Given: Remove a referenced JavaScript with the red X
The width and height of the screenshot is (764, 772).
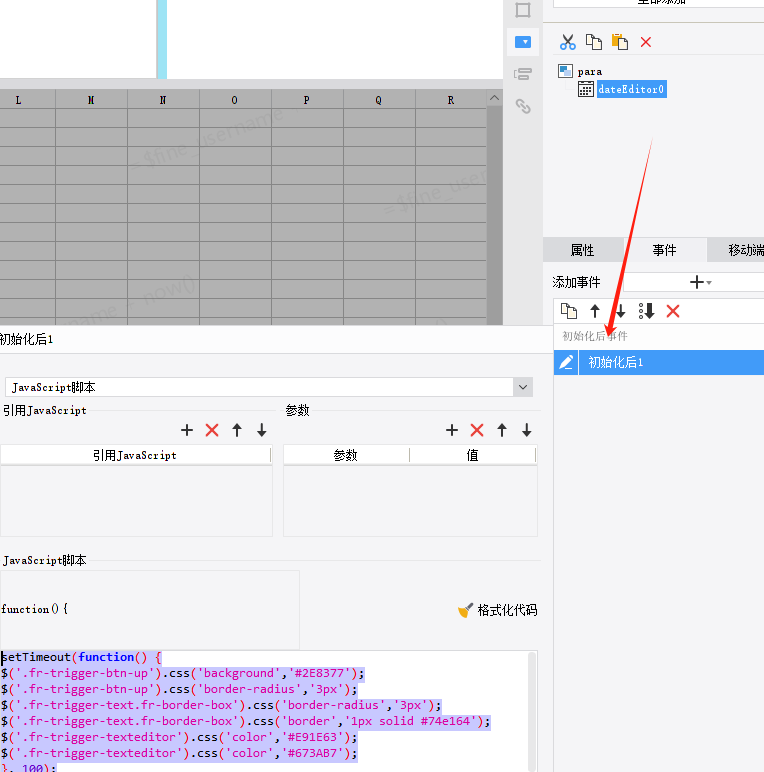Looking at the screenshot, I should coord(212,430).
